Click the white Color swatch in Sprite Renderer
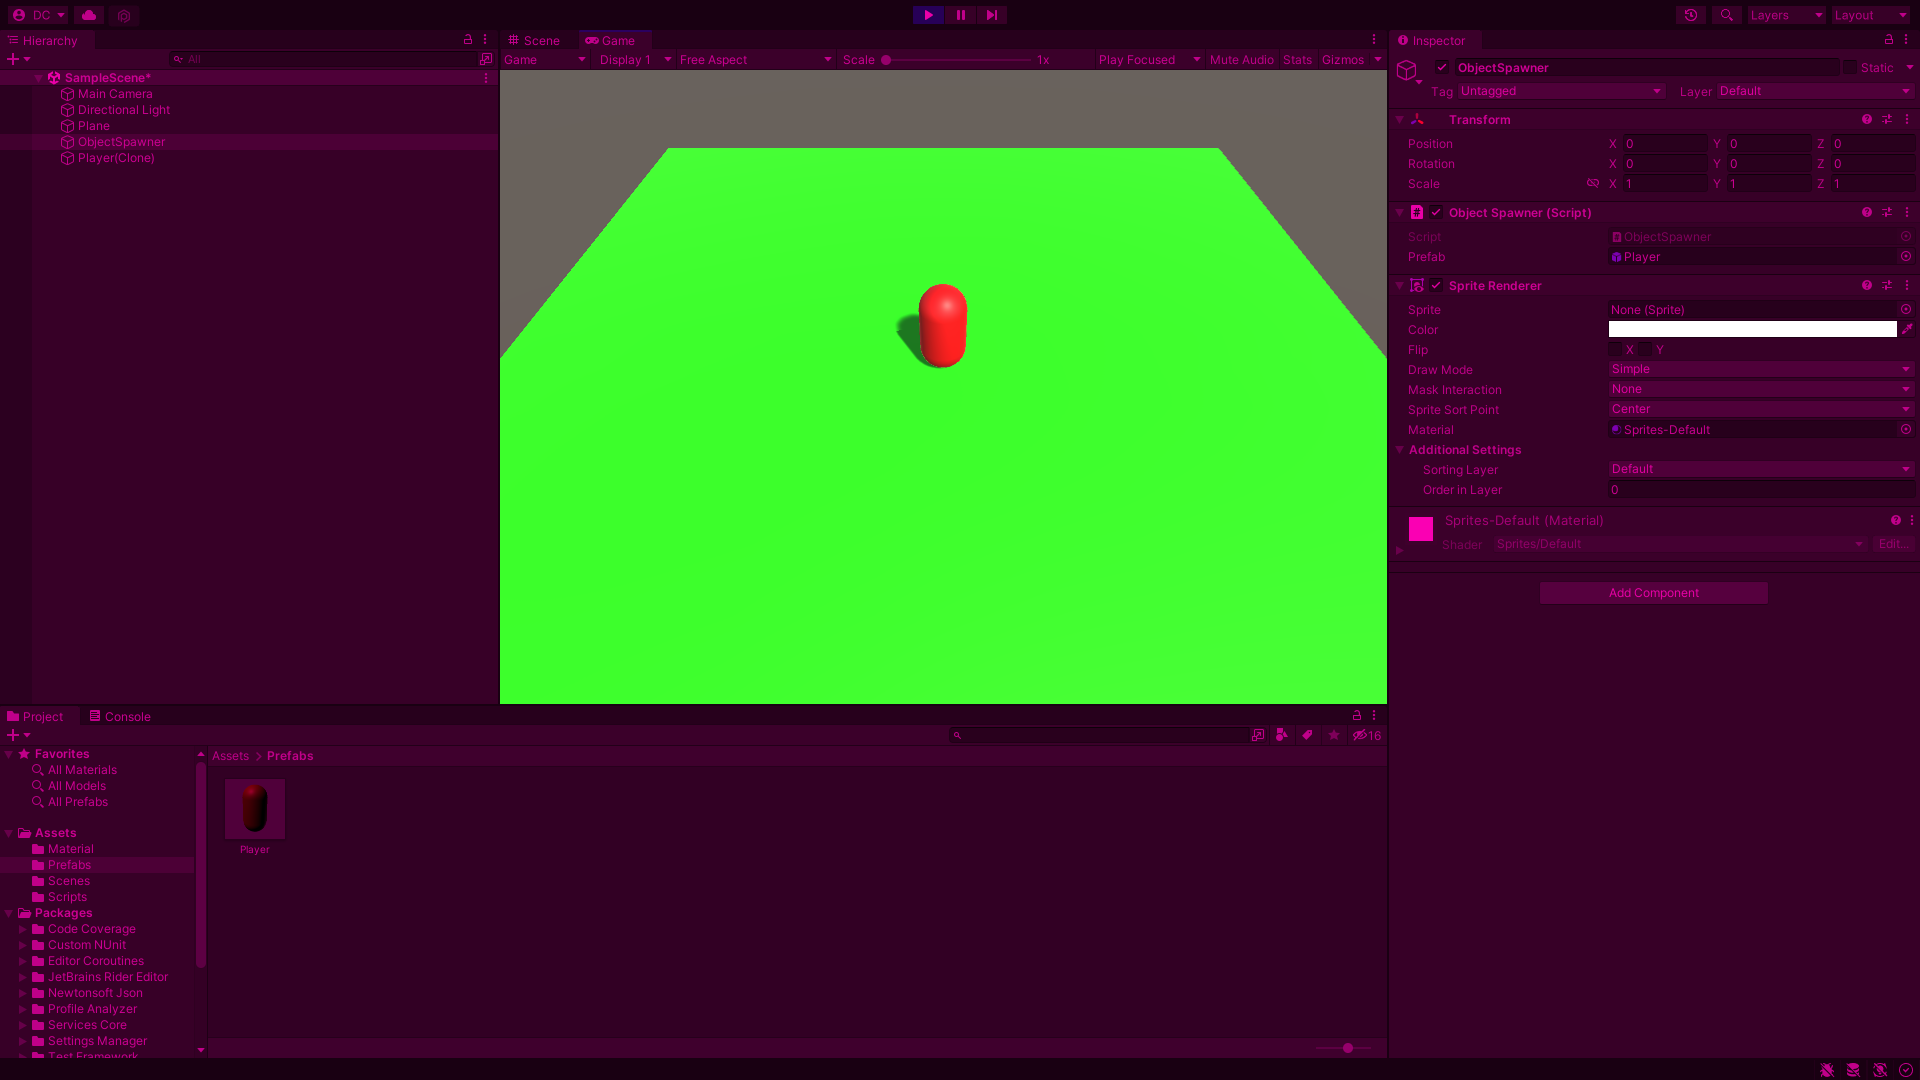 1752,330
